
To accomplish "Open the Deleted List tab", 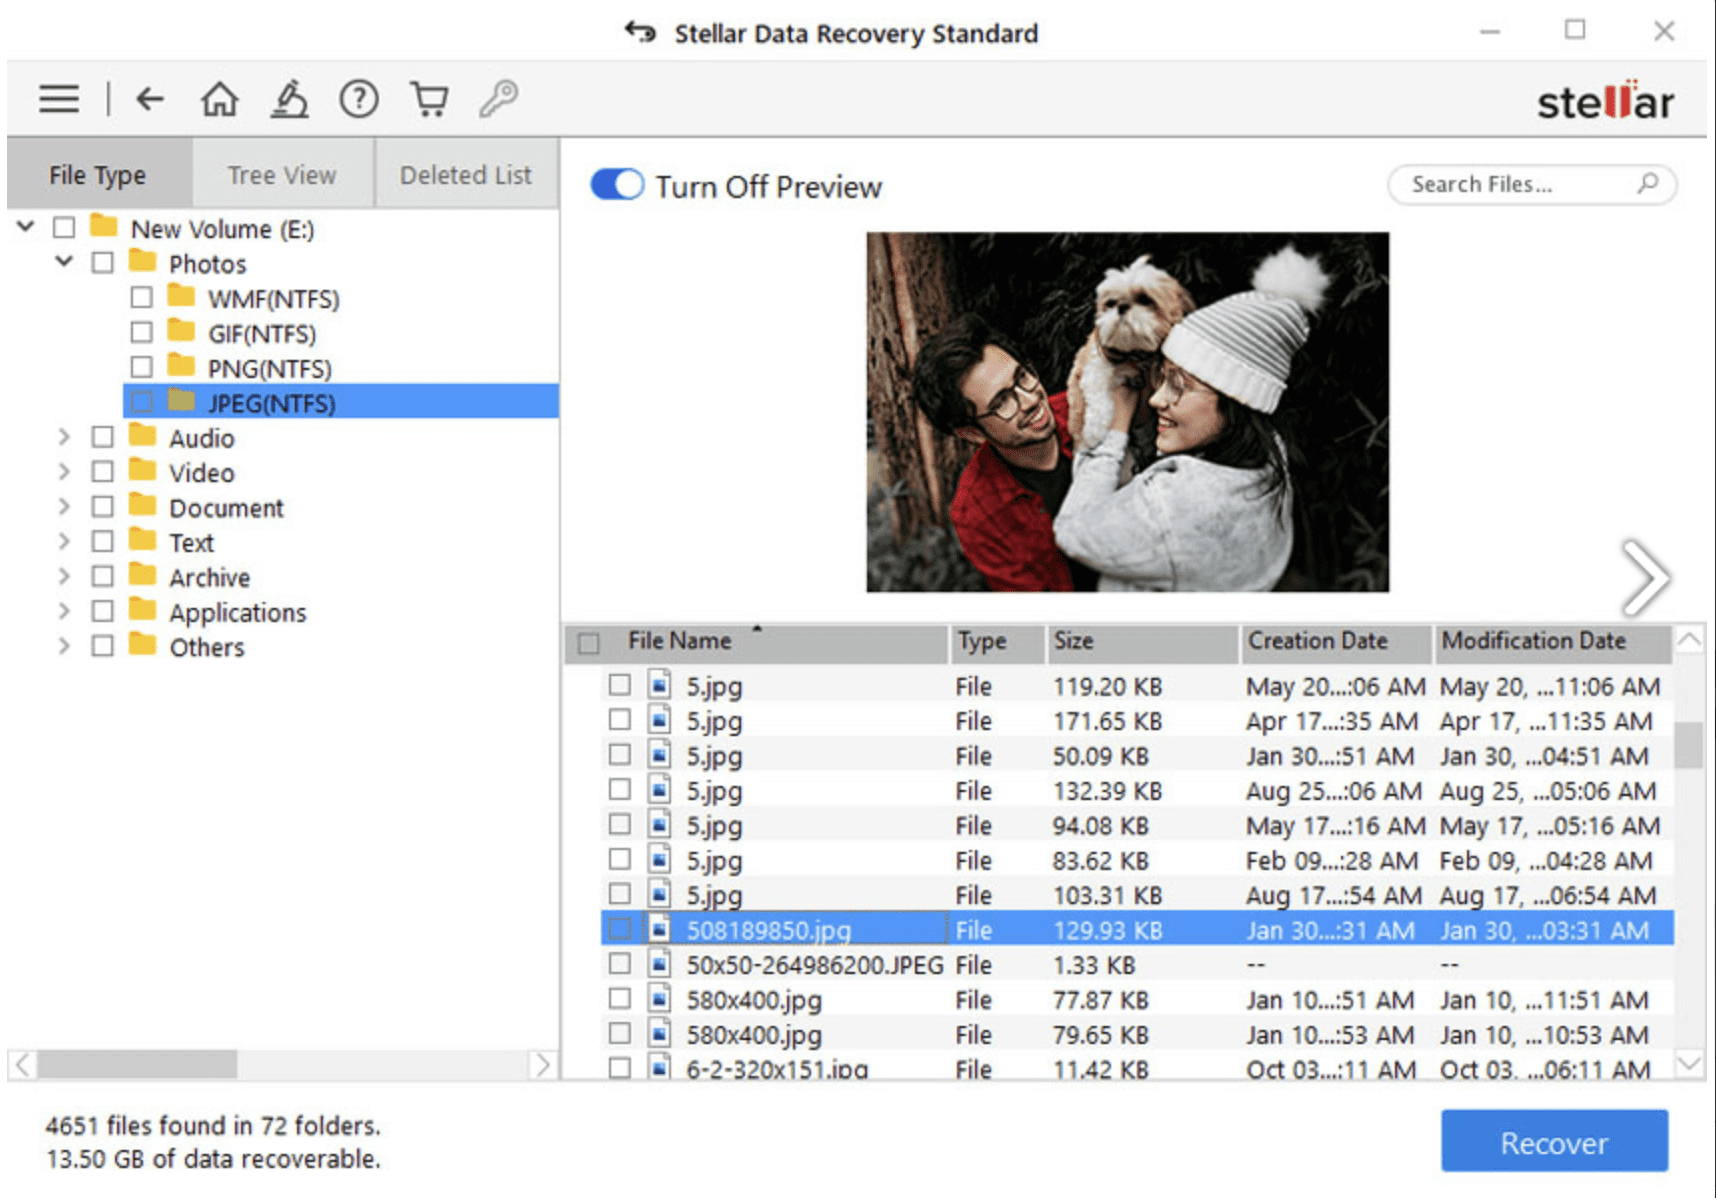I will (465, 175).
